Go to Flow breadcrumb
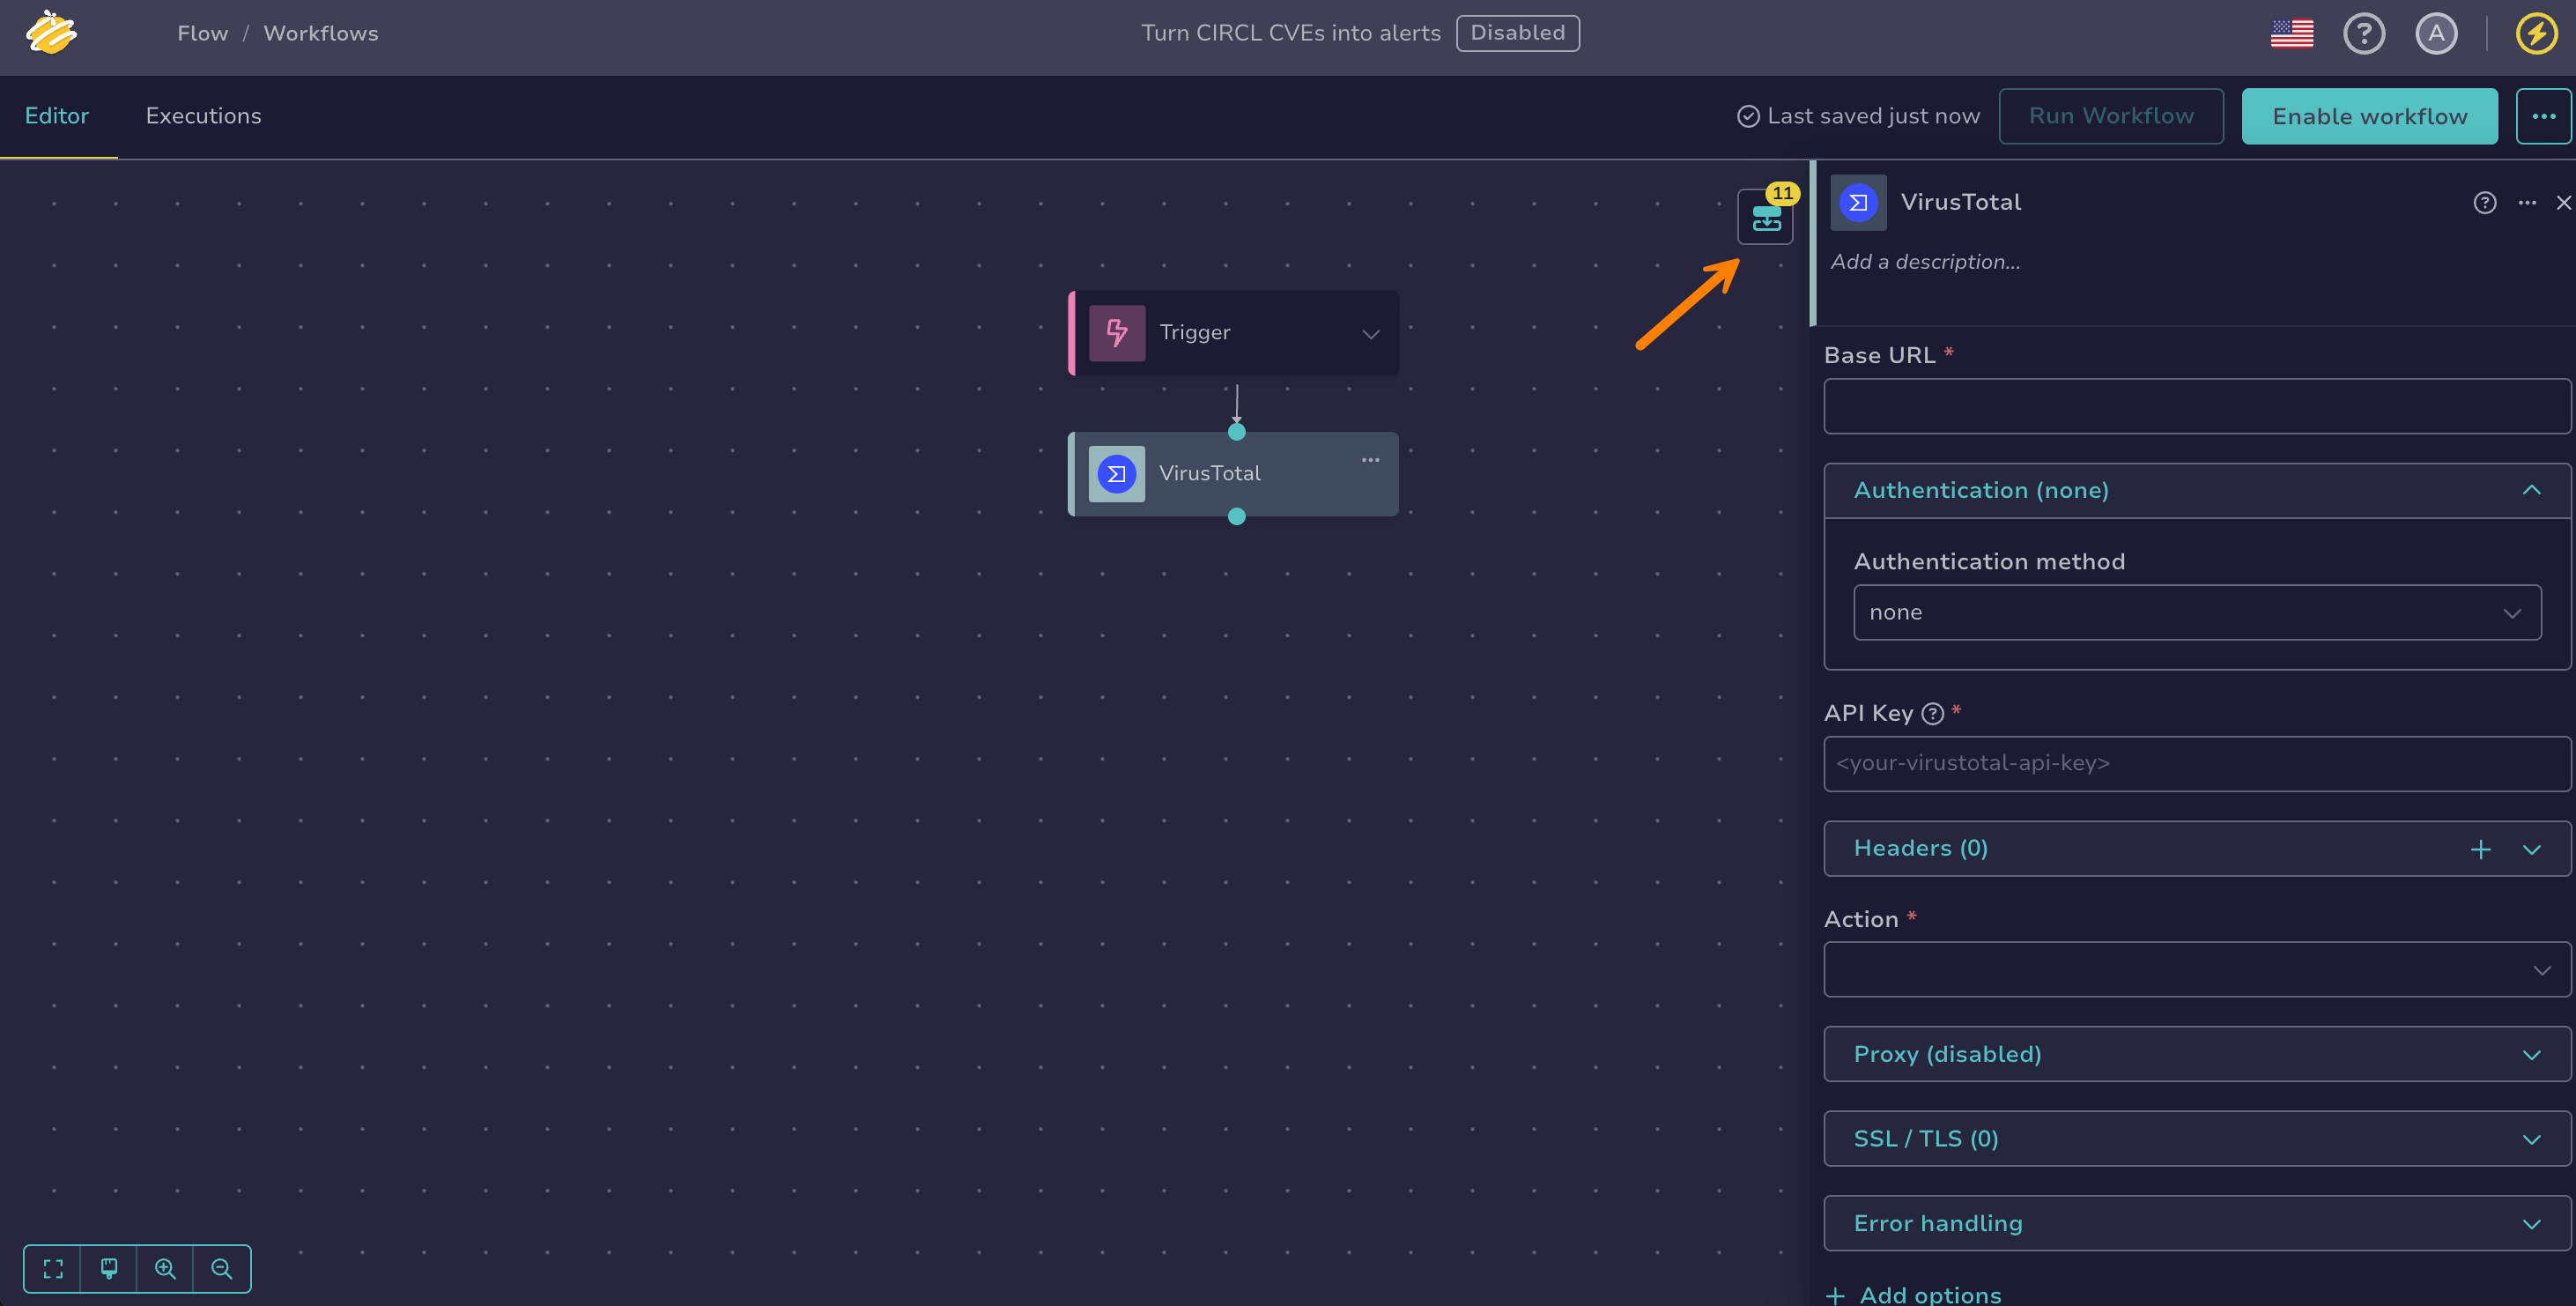Screen dimensions: 2576x1306 point(202,33)
